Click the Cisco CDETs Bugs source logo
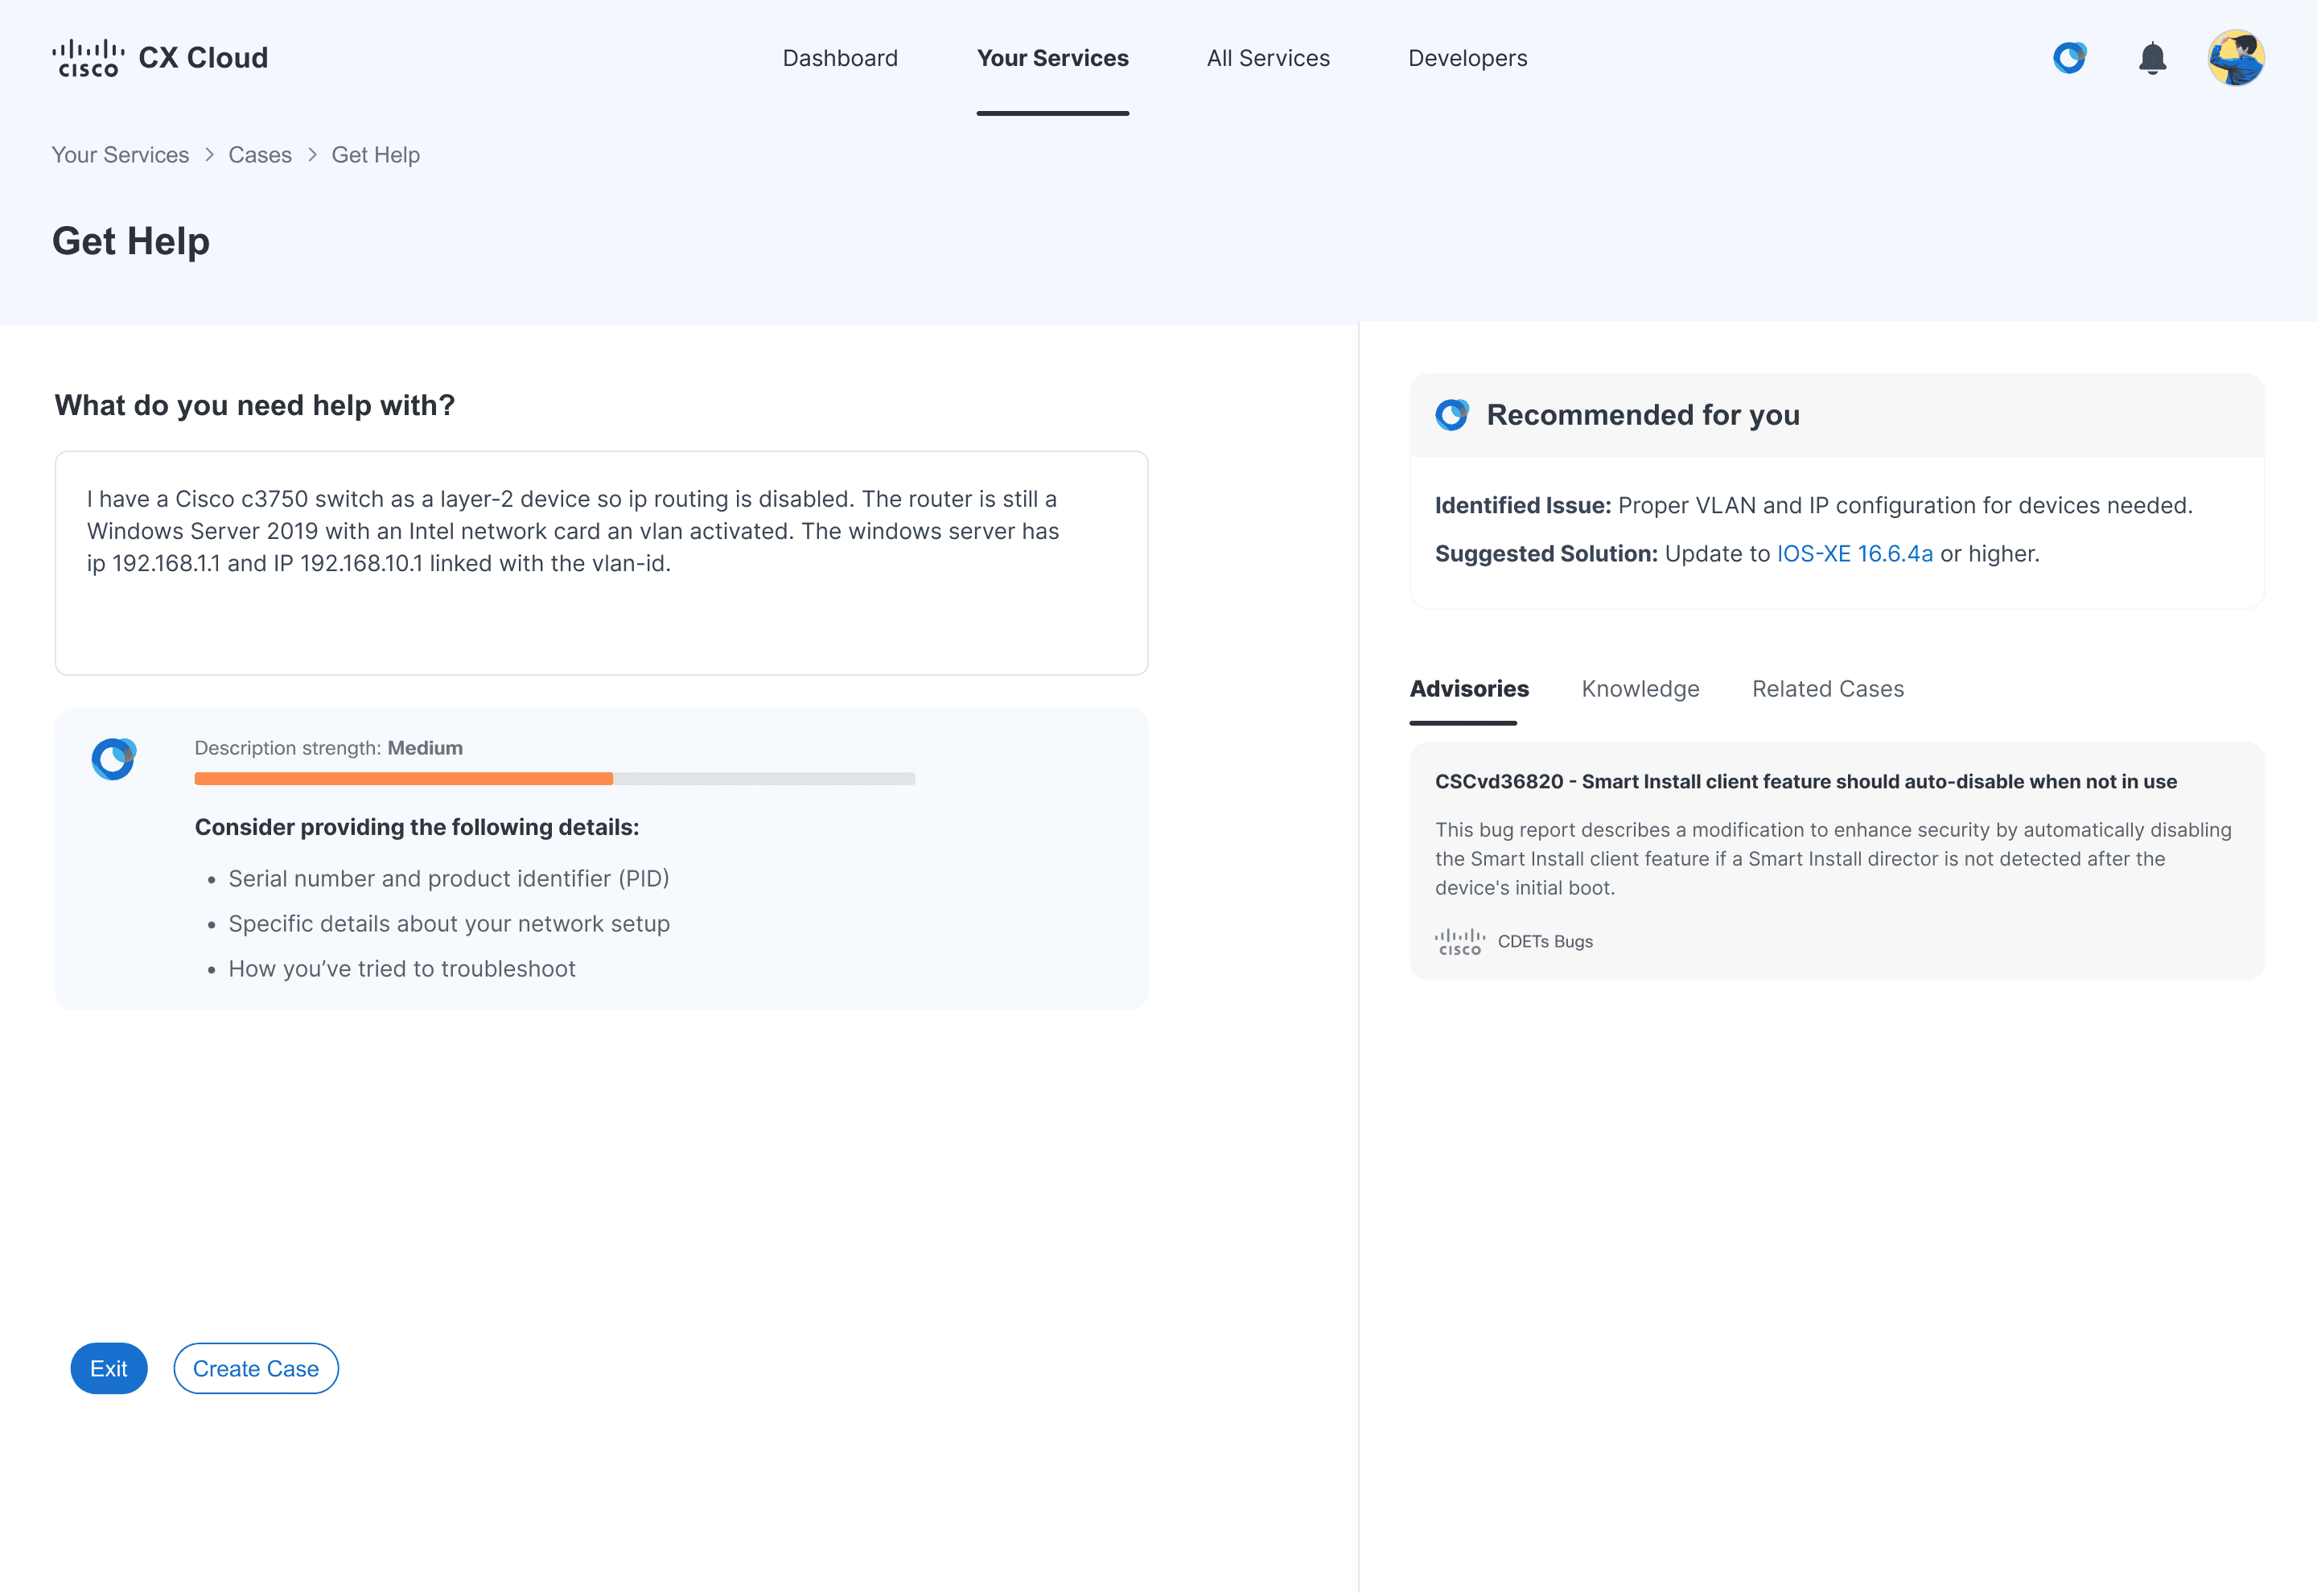Screen dimensions: 2317x1596 click(1460, 941)
